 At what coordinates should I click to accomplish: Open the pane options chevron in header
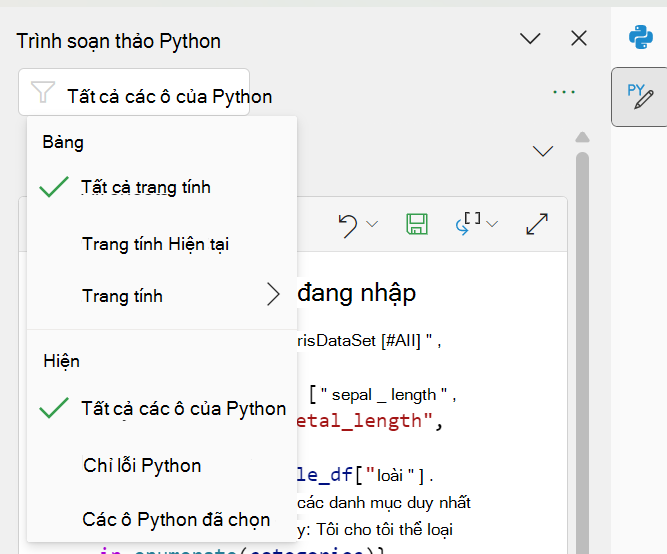(x=530, y=39)
